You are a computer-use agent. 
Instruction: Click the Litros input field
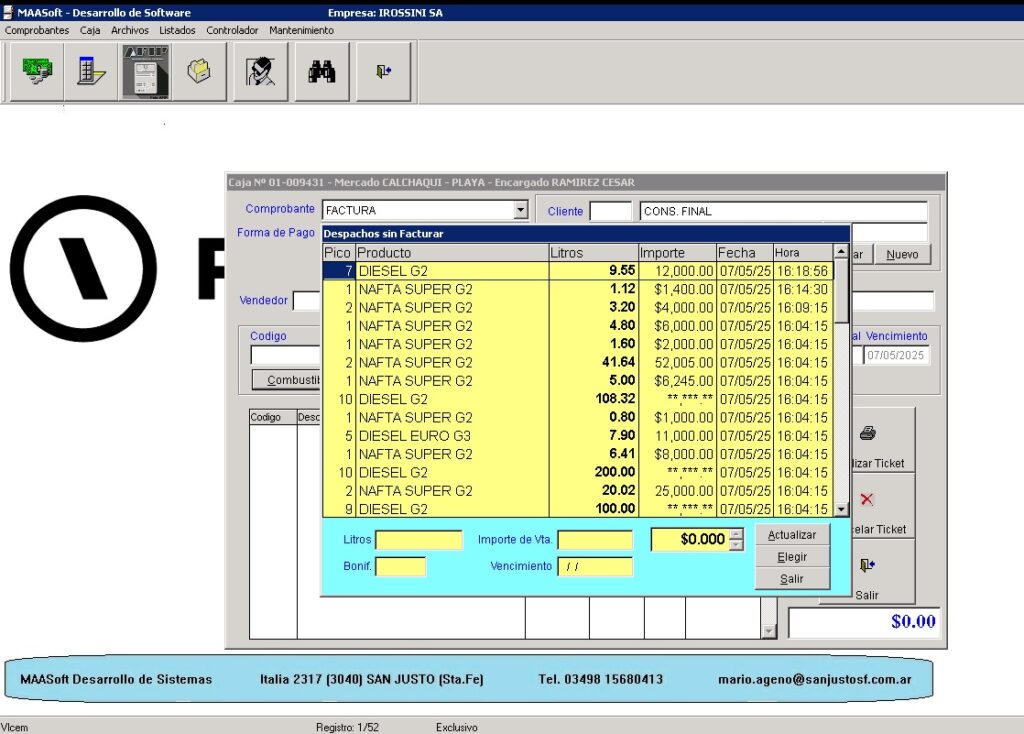click(418, 540)
